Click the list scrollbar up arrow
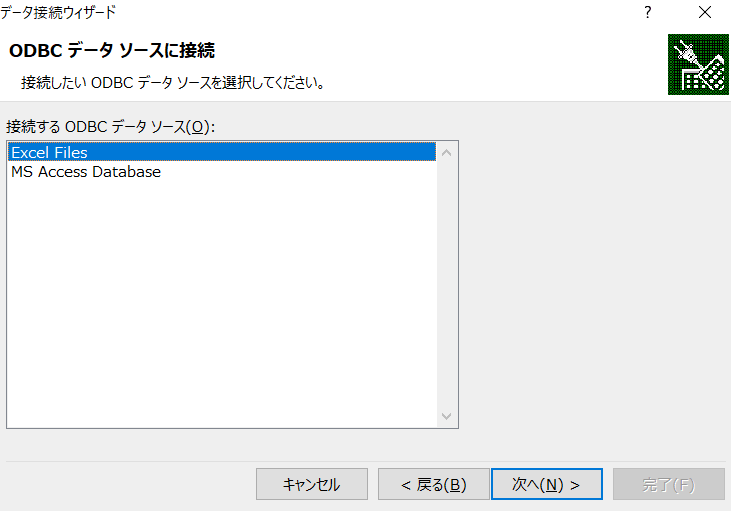This screenshot has width=731, height=511. [x=447, y=153]
